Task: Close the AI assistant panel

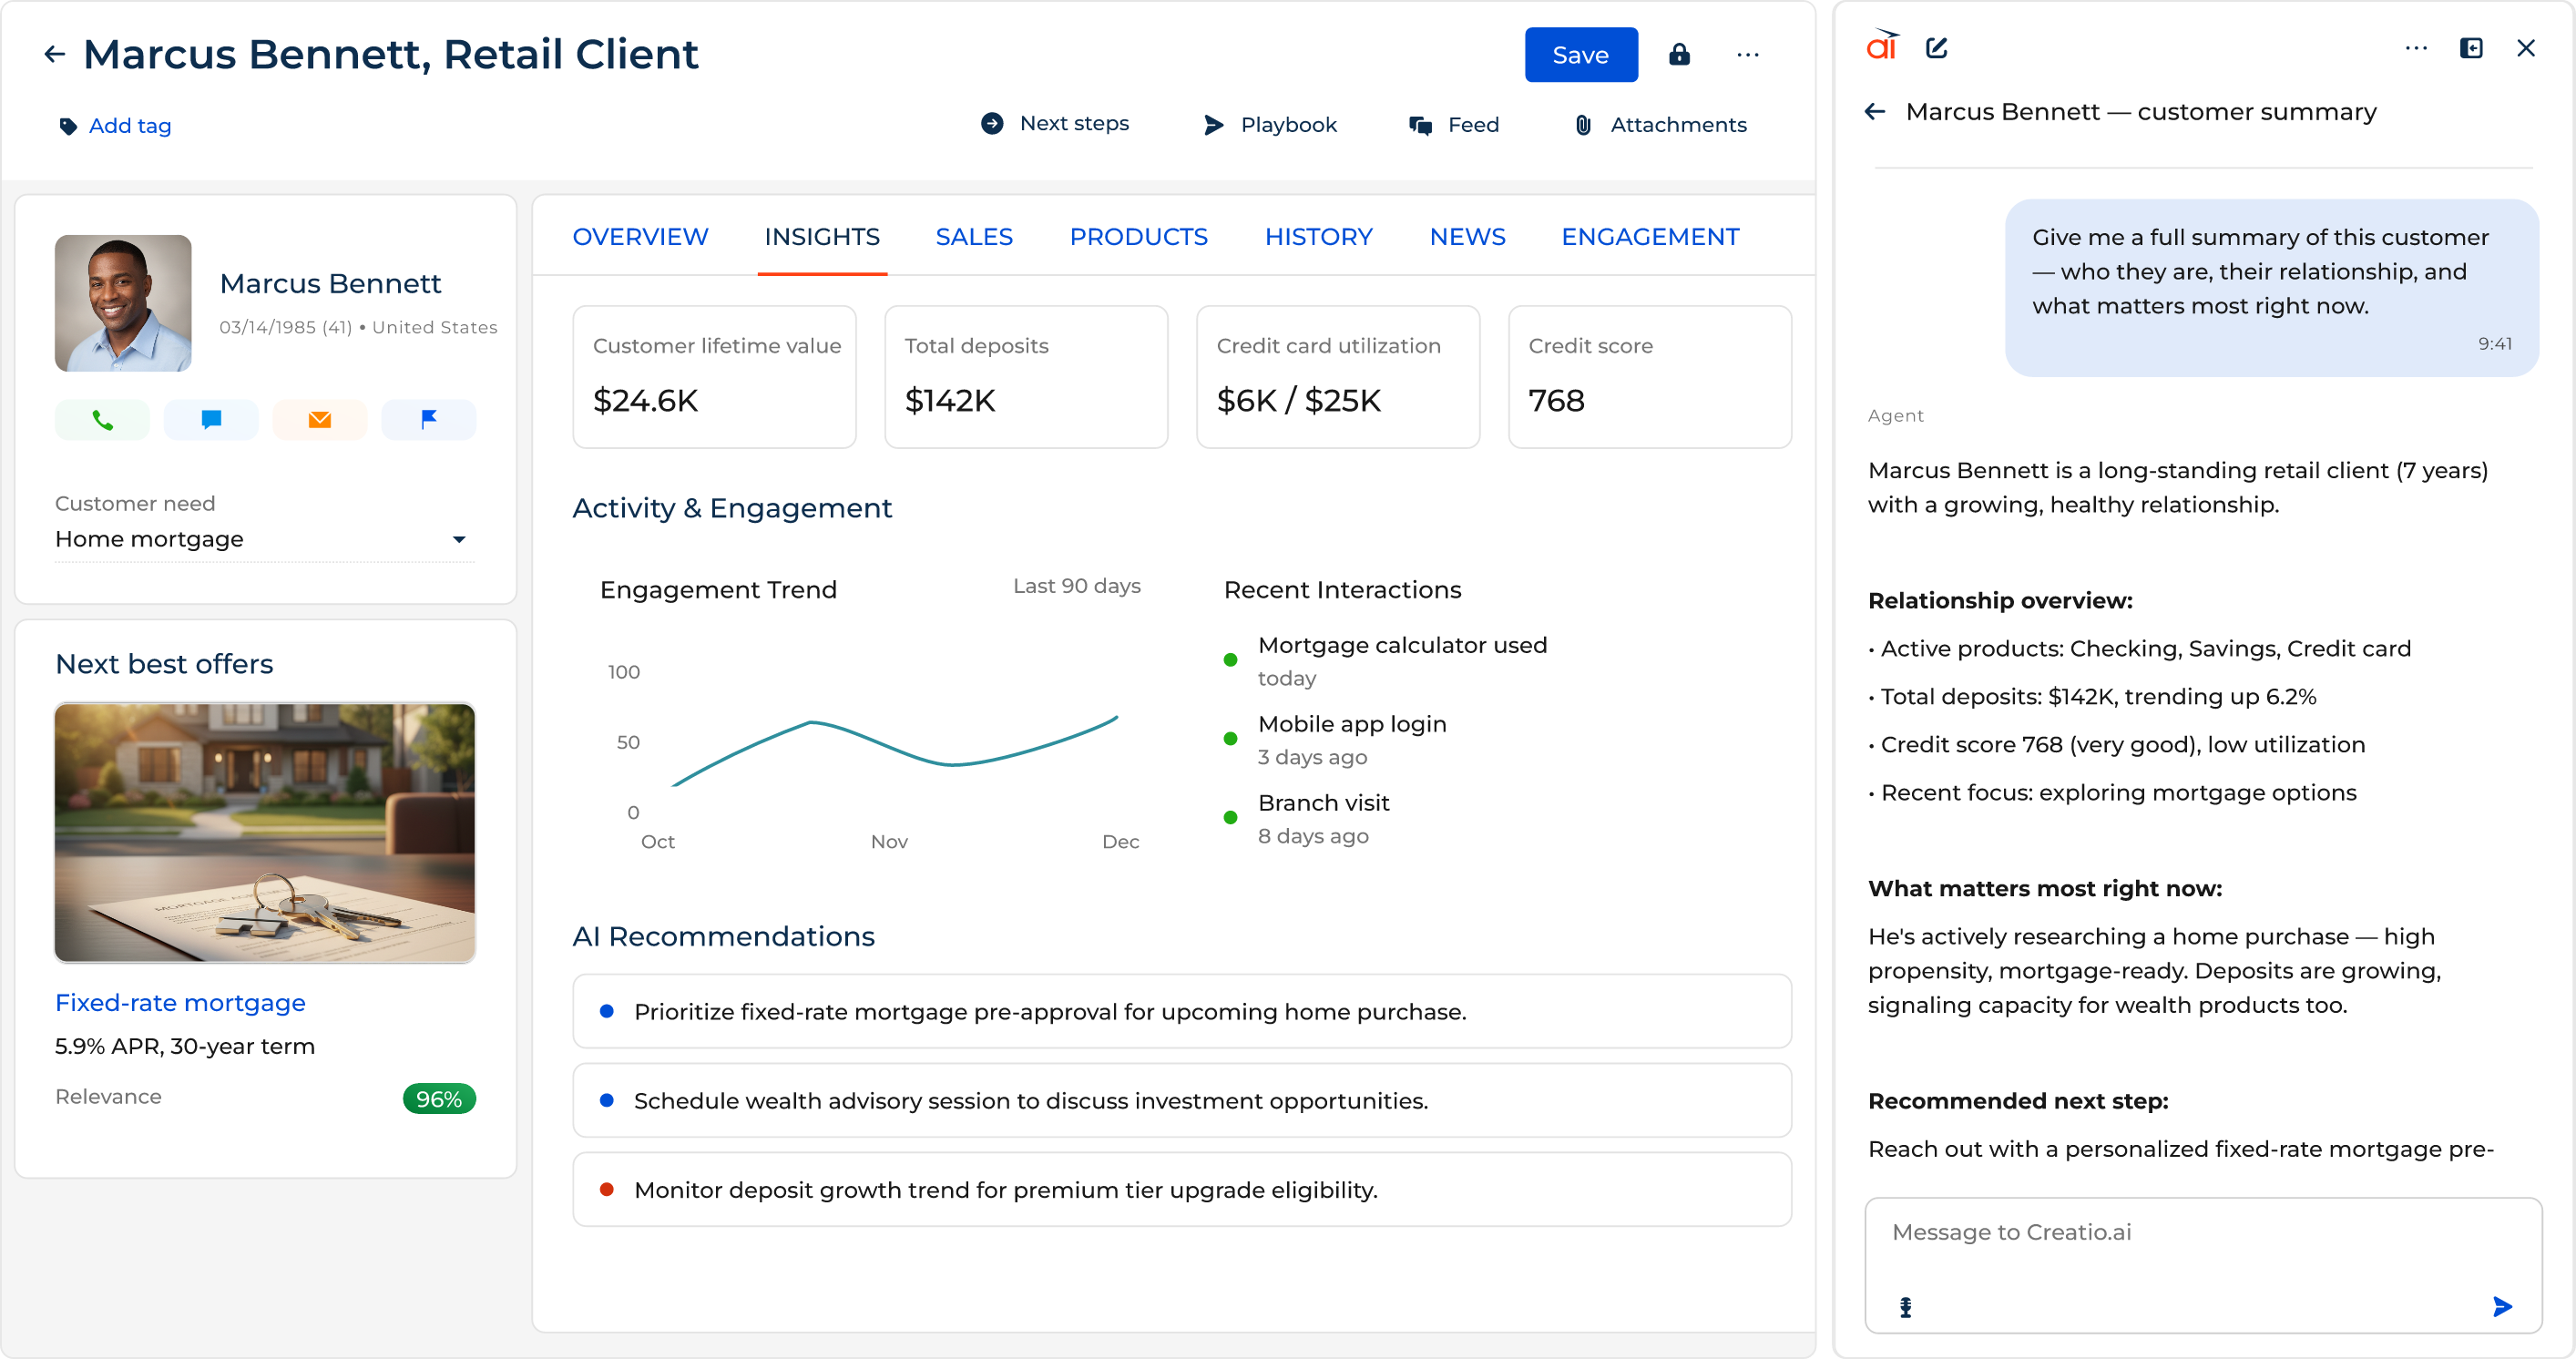Action: click(x=2526, y=48)
